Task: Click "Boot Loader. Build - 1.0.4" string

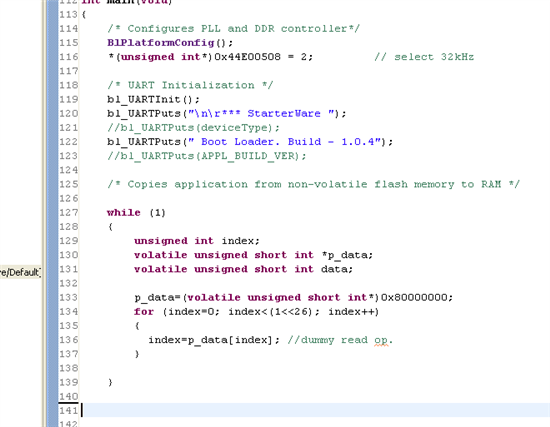Action: [284, 142]
